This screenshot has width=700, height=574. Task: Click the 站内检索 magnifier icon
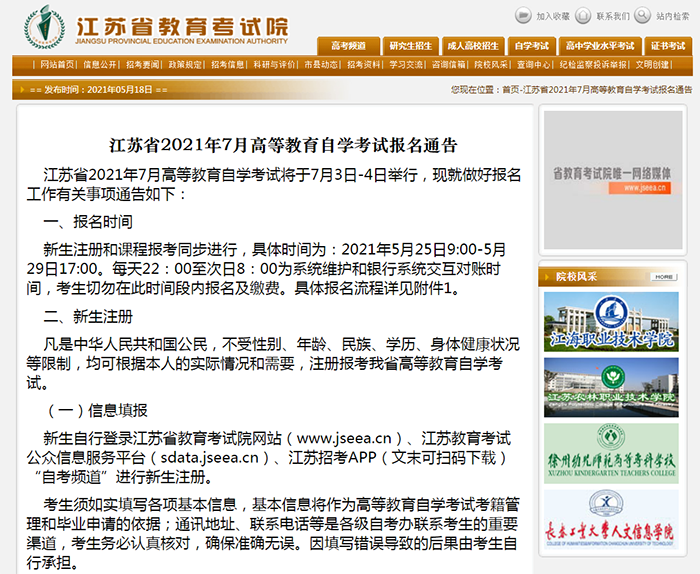(642, 15)
